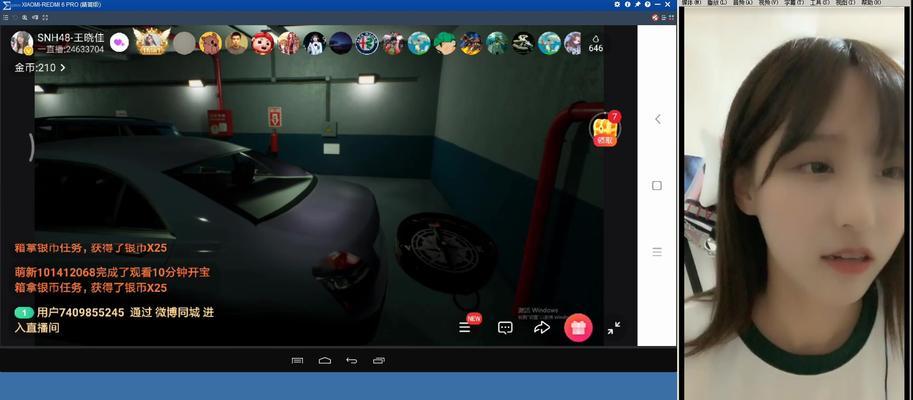Tap the share arrow icon

pyautogui.click(x=542, y=328)
